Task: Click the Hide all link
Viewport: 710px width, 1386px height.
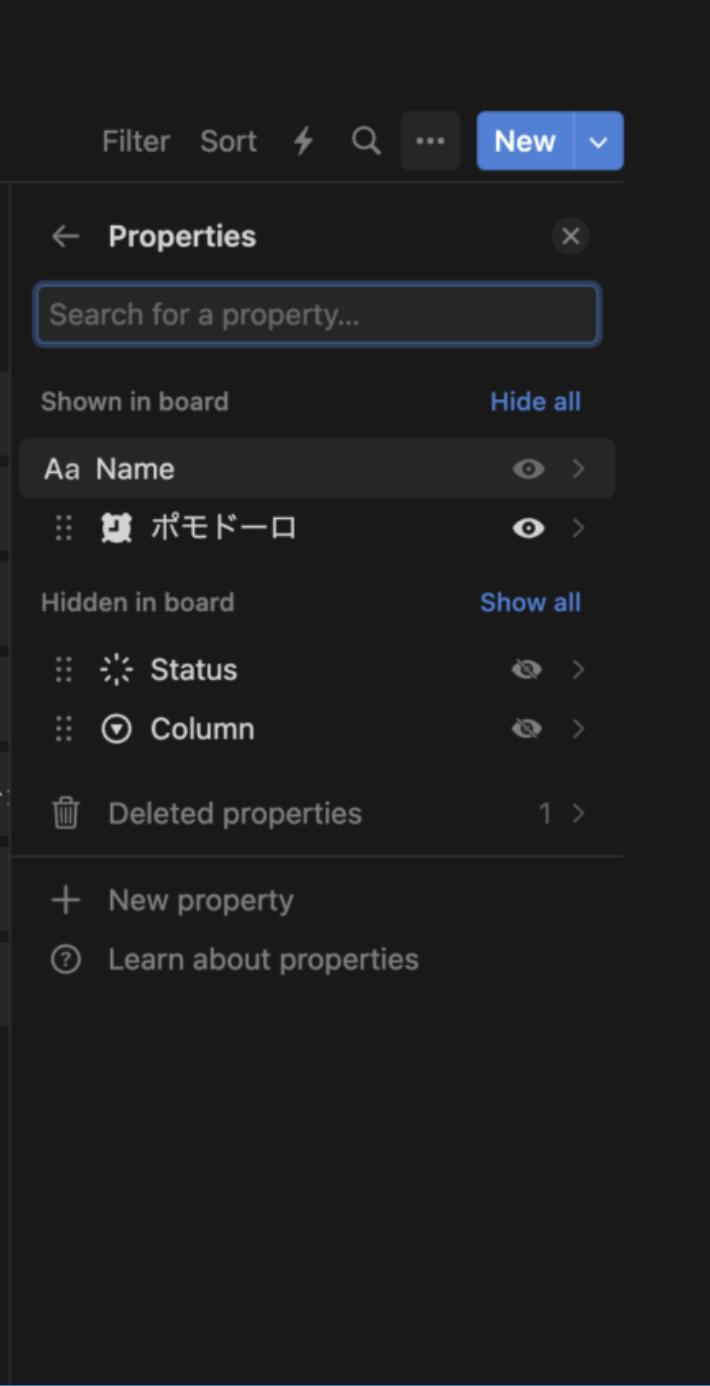Action: click(535, 401)
